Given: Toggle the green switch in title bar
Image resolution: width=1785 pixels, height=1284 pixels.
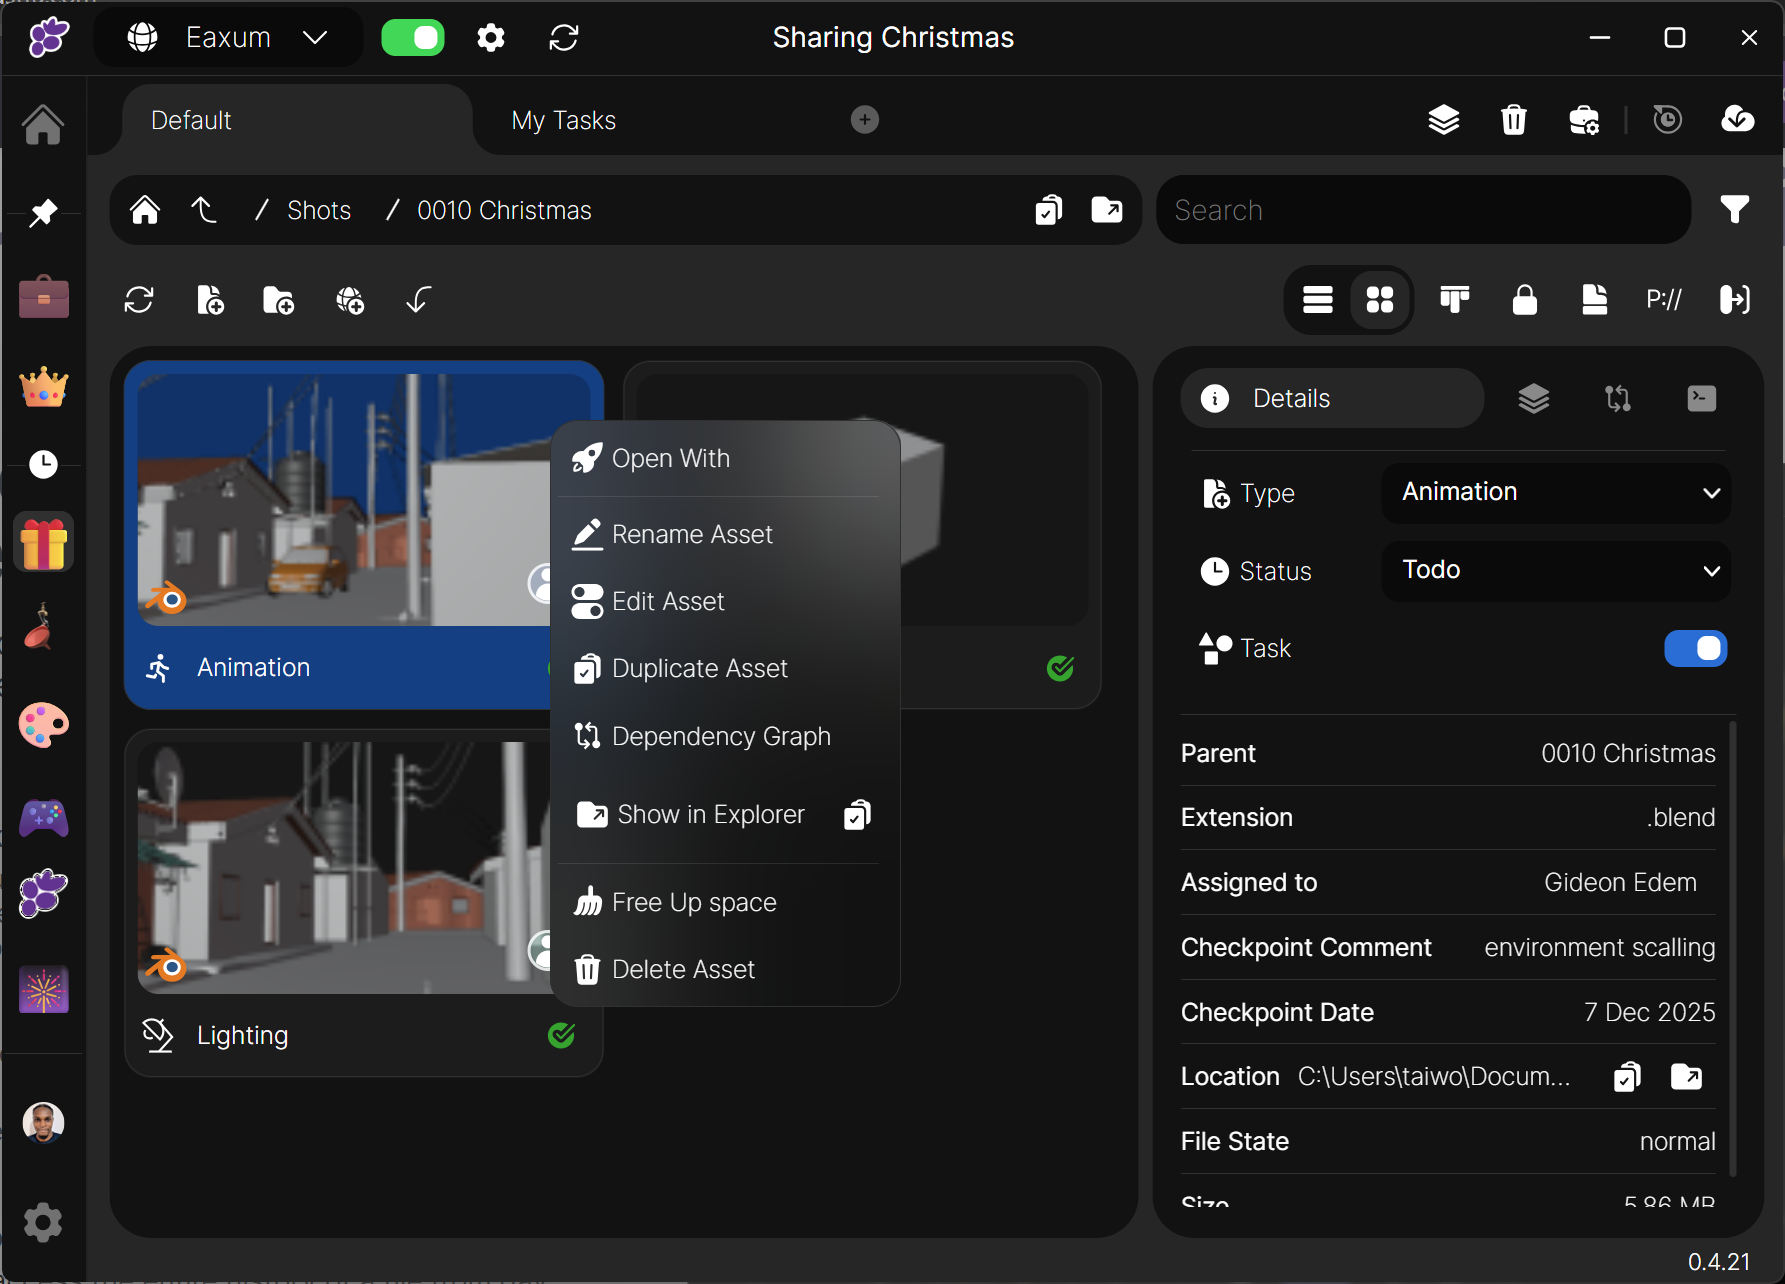Looking at the screenshot, I should (x=413, y=38).
